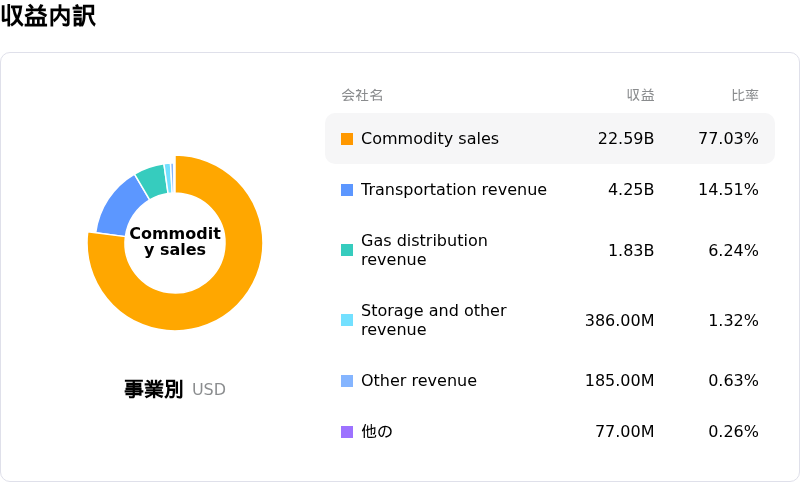
Task: Click the orange Commodity sales legend swatch
Action: (x=347, y=139)
